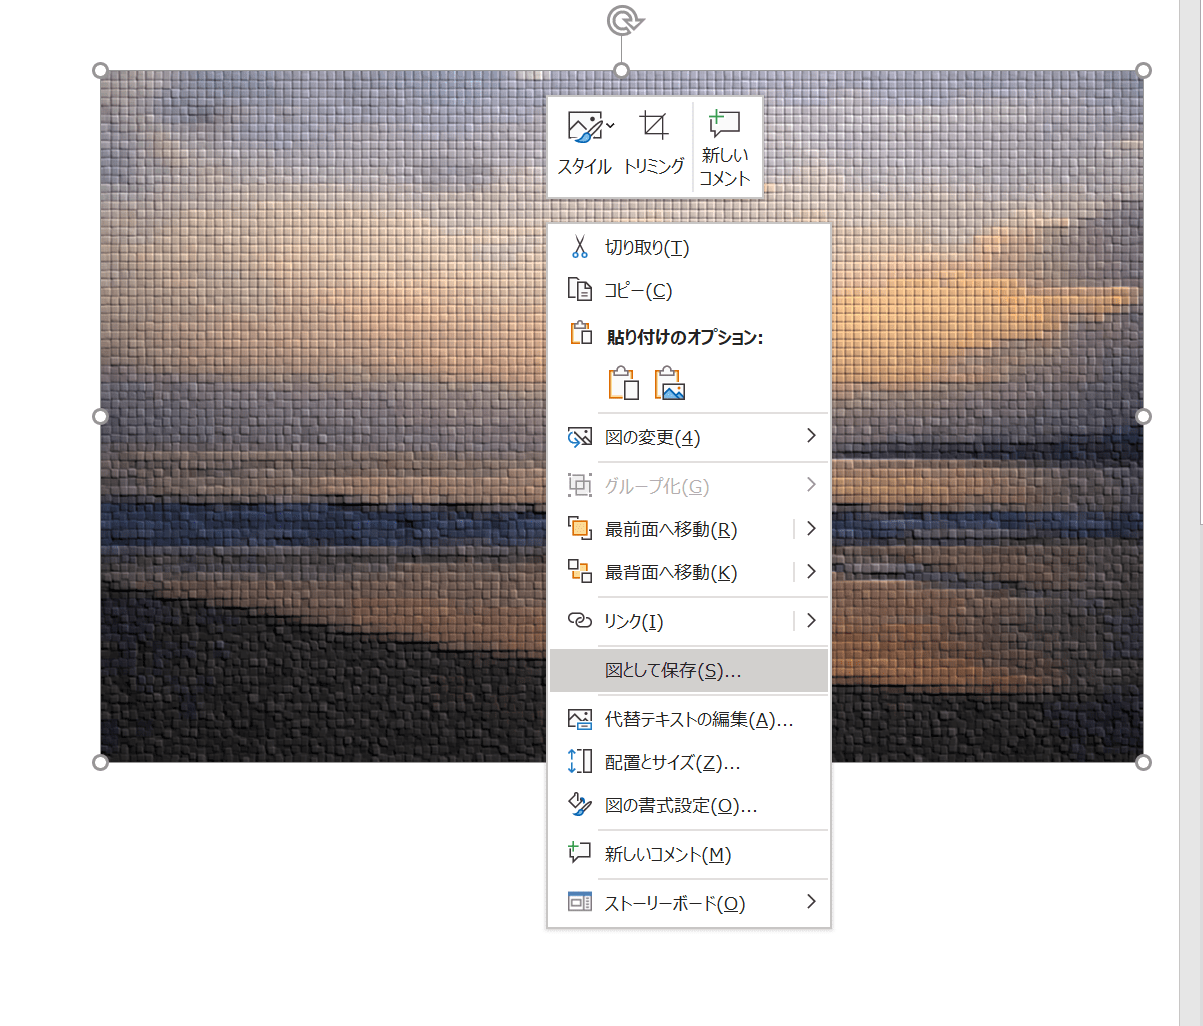Click the top-middle edge resize handle
This screenshot has width=1203, height=1026.
[x=622, y=70]
